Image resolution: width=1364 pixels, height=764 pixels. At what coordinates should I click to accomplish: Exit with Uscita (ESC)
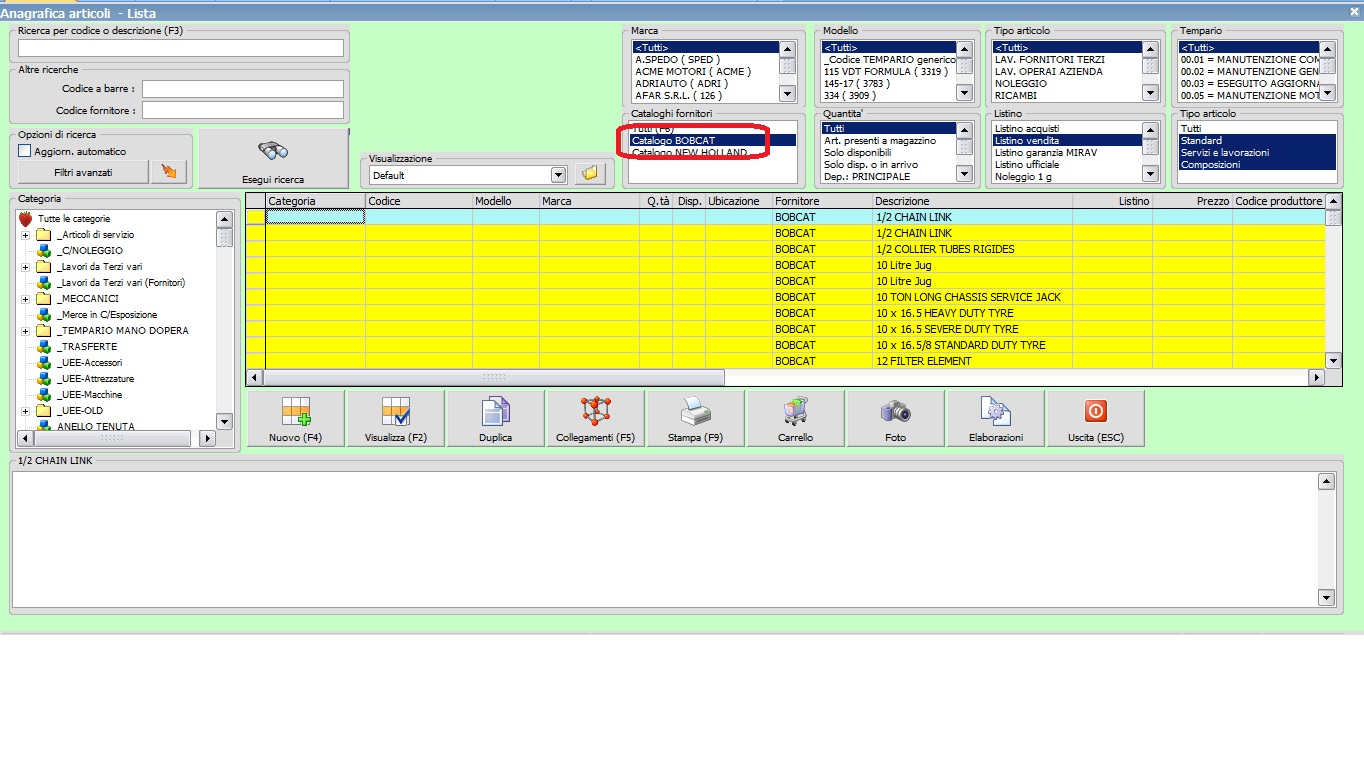[1096, 418]
